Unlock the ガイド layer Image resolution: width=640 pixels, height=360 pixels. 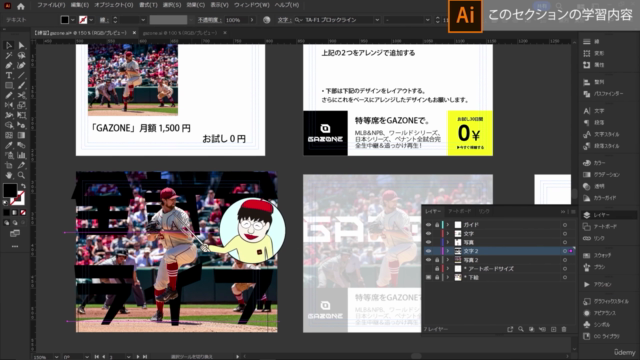click(x=437, y=225)
